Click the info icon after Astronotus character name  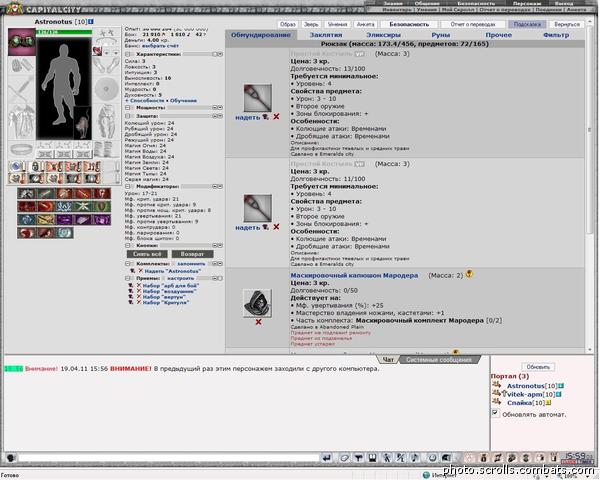coord(91,21)
